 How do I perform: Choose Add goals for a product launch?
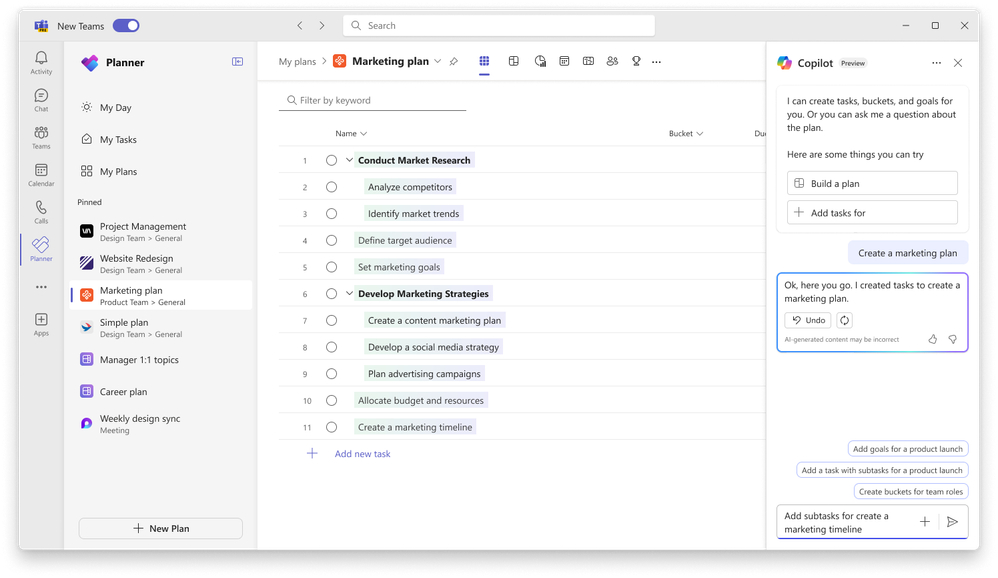[x=908, y=449]
